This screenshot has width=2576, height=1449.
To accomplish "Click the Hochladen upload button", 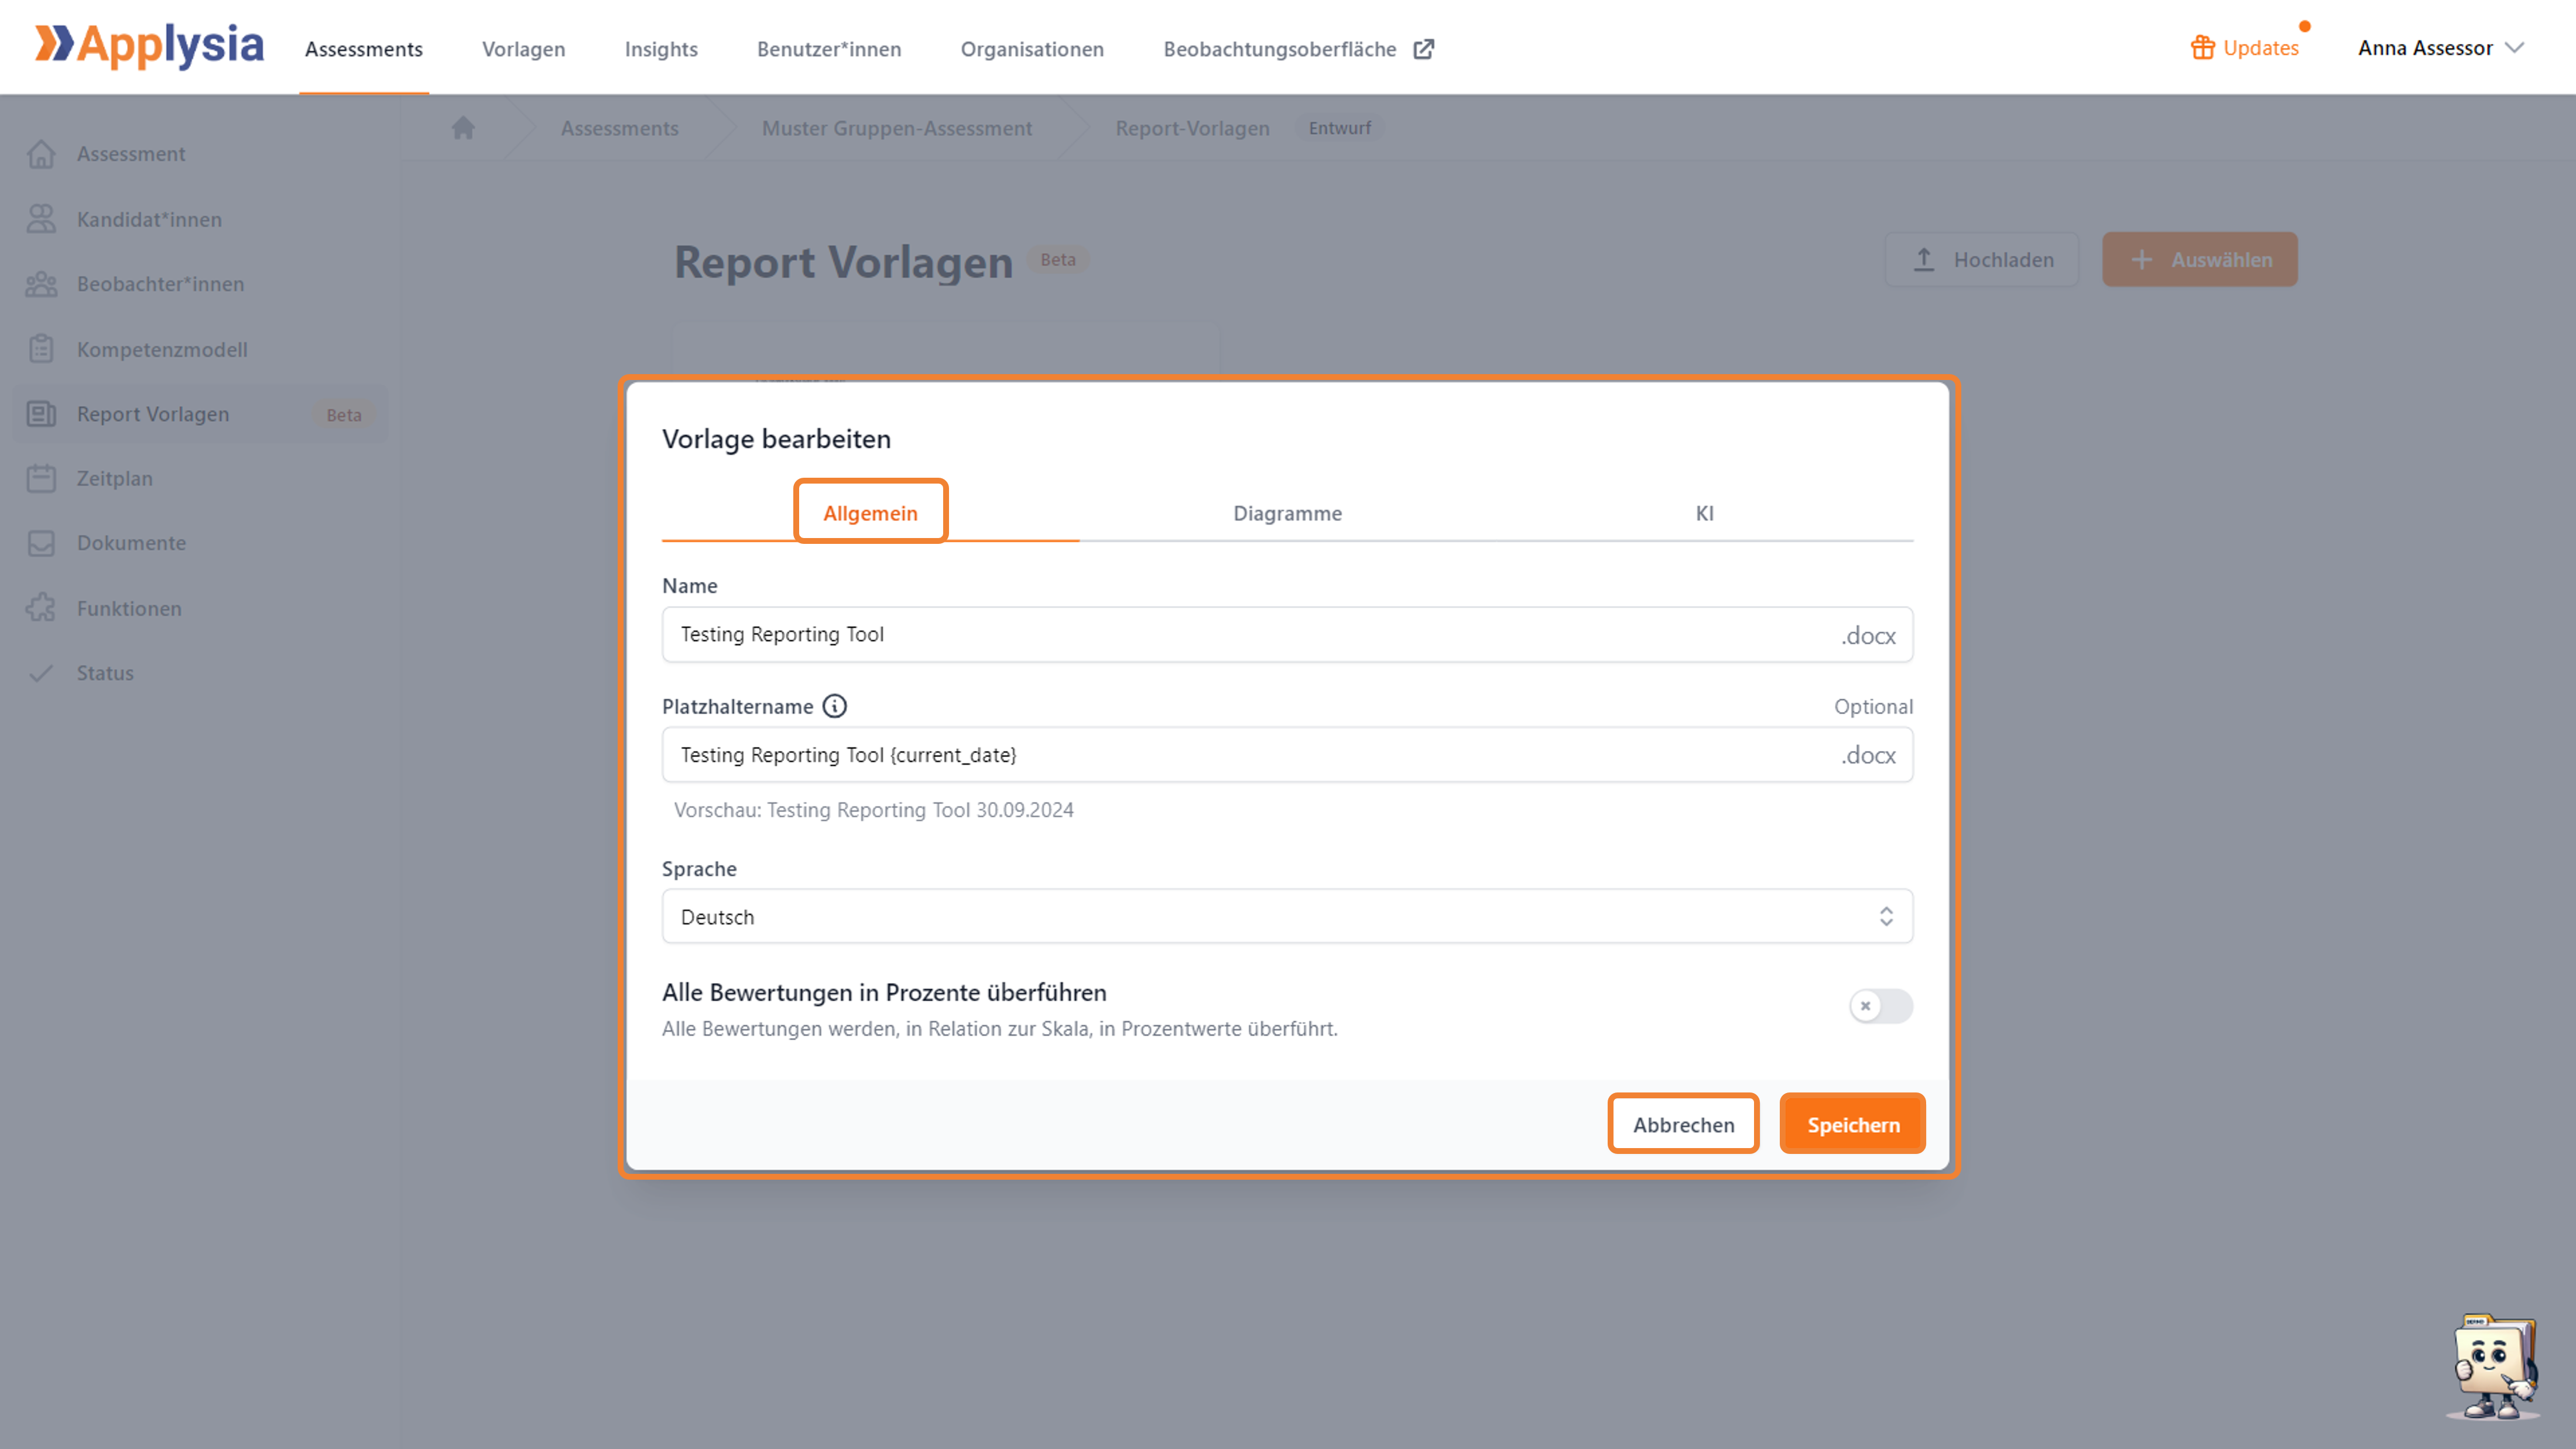I will (1981, 260).
